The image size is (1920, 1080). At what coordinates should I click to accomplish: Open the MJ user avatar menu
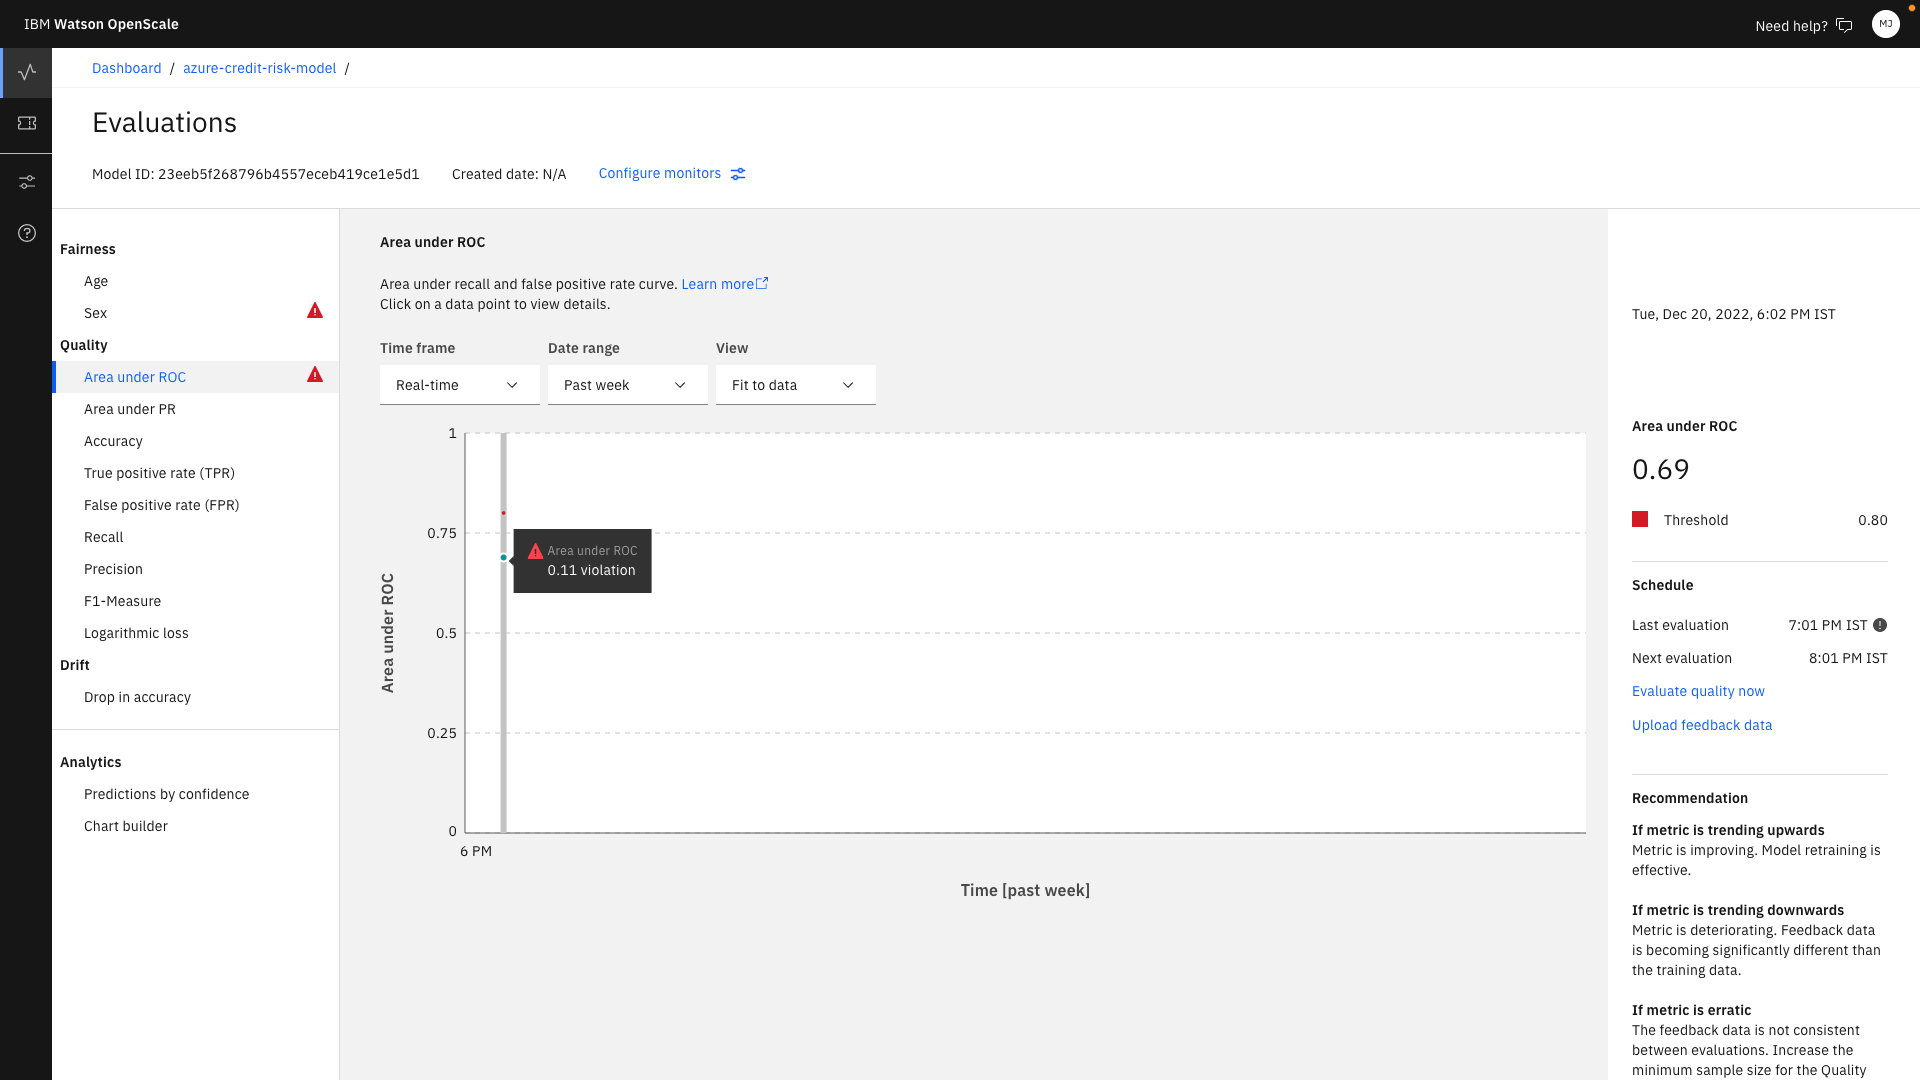pos(1885,24)
